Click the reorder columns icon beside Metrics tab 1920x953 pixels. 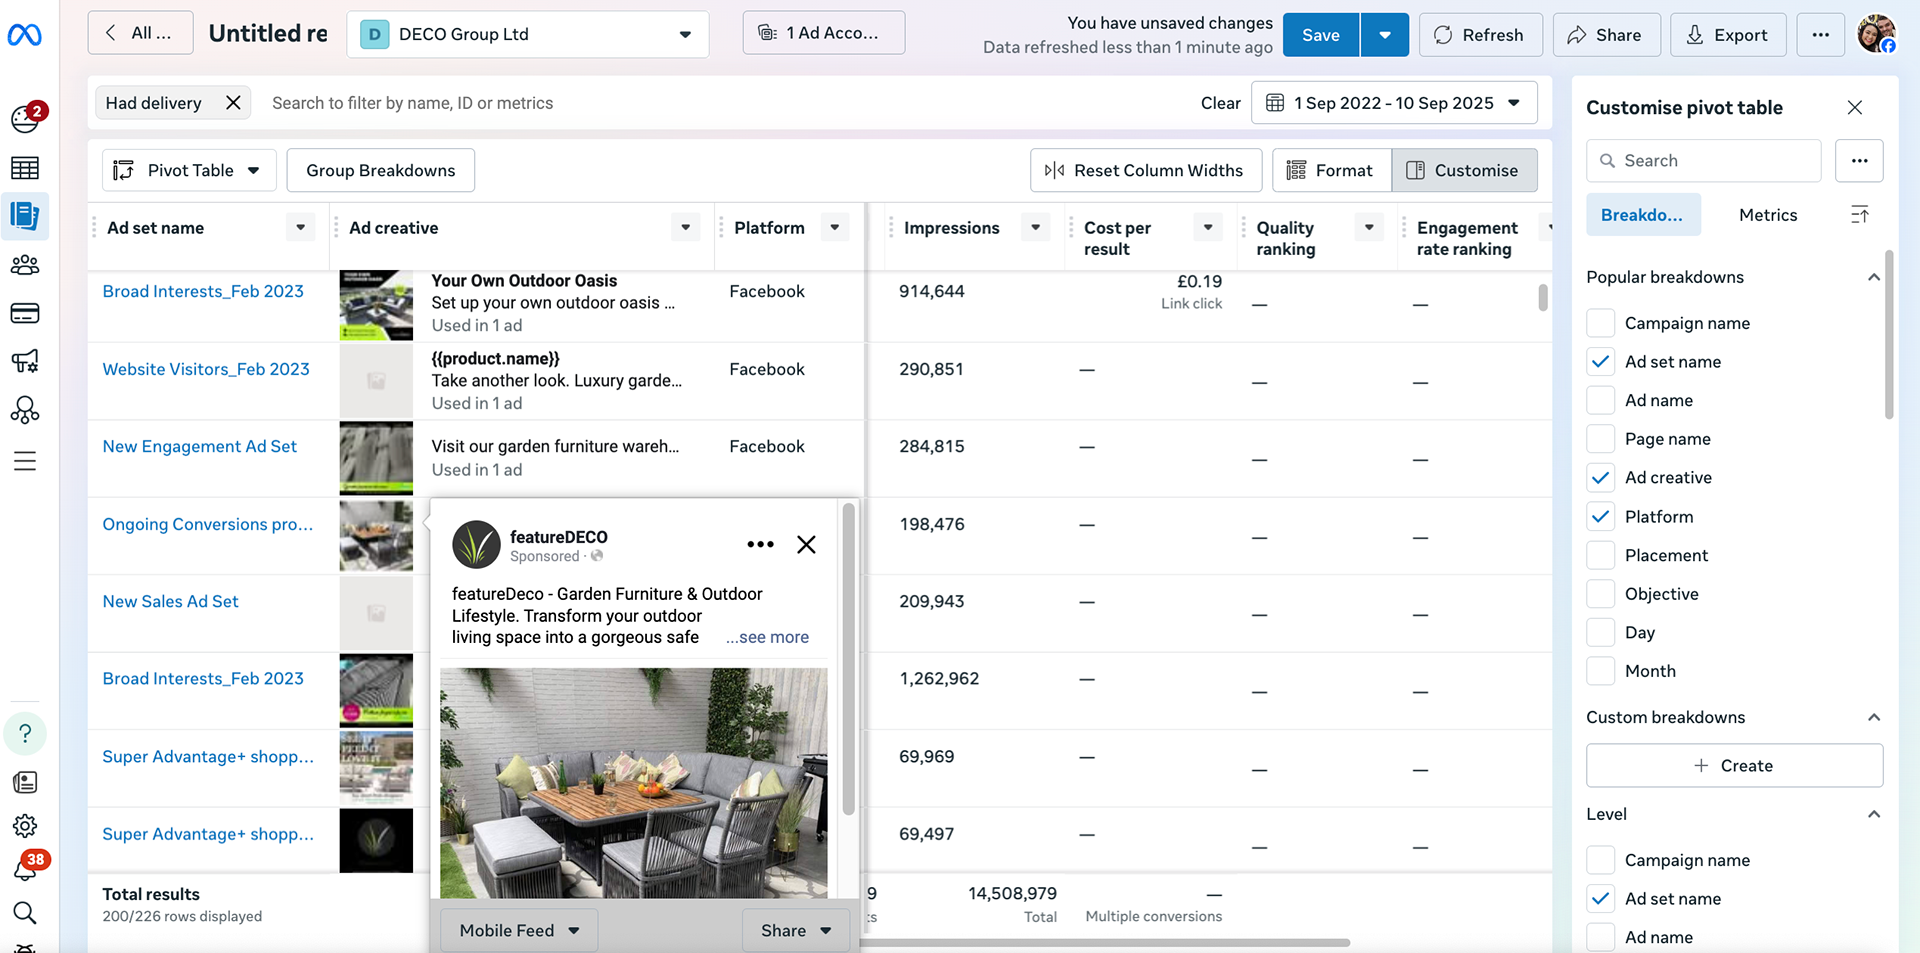[1860, 215]
